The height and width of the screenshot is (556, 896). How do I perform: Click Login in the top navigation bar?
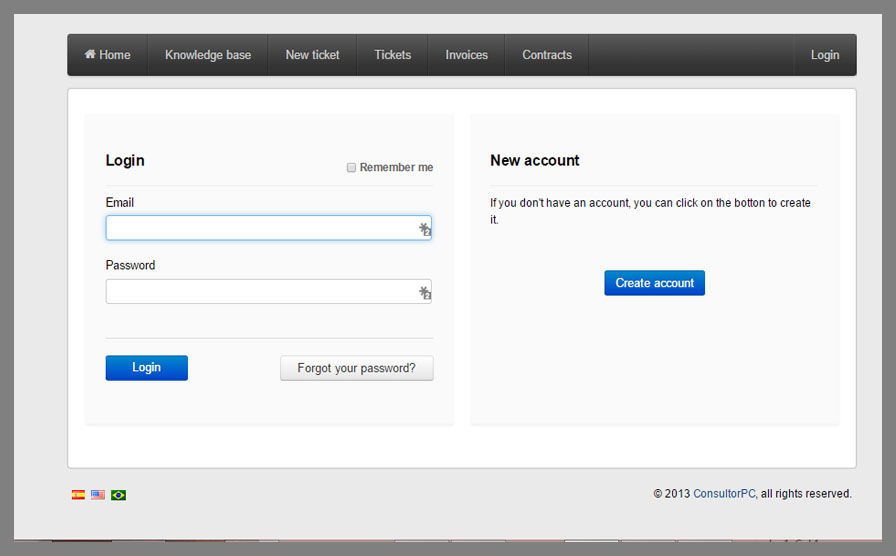(x=825, y=55)
